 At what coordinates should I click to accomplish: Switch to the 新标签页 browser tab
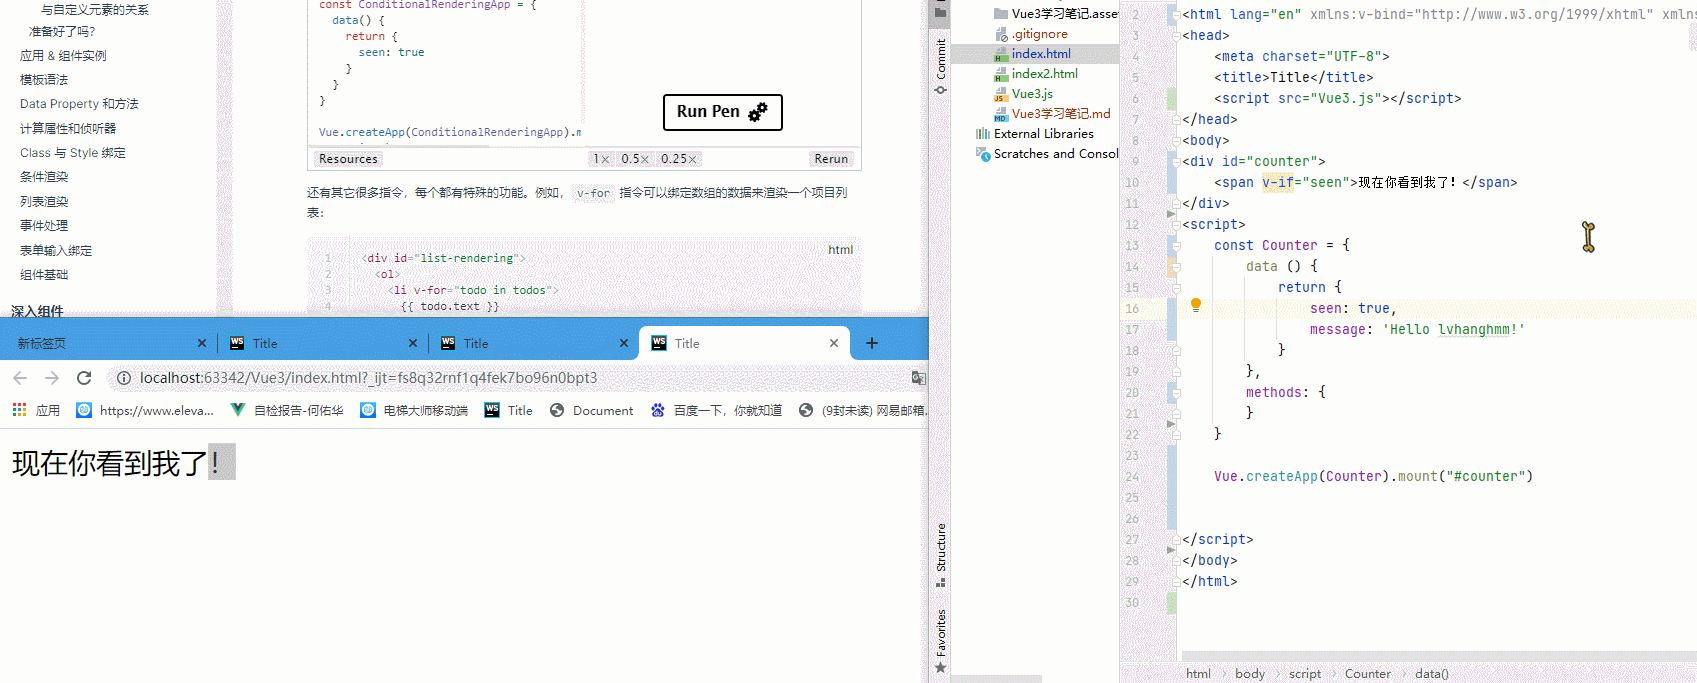[107, 343]
